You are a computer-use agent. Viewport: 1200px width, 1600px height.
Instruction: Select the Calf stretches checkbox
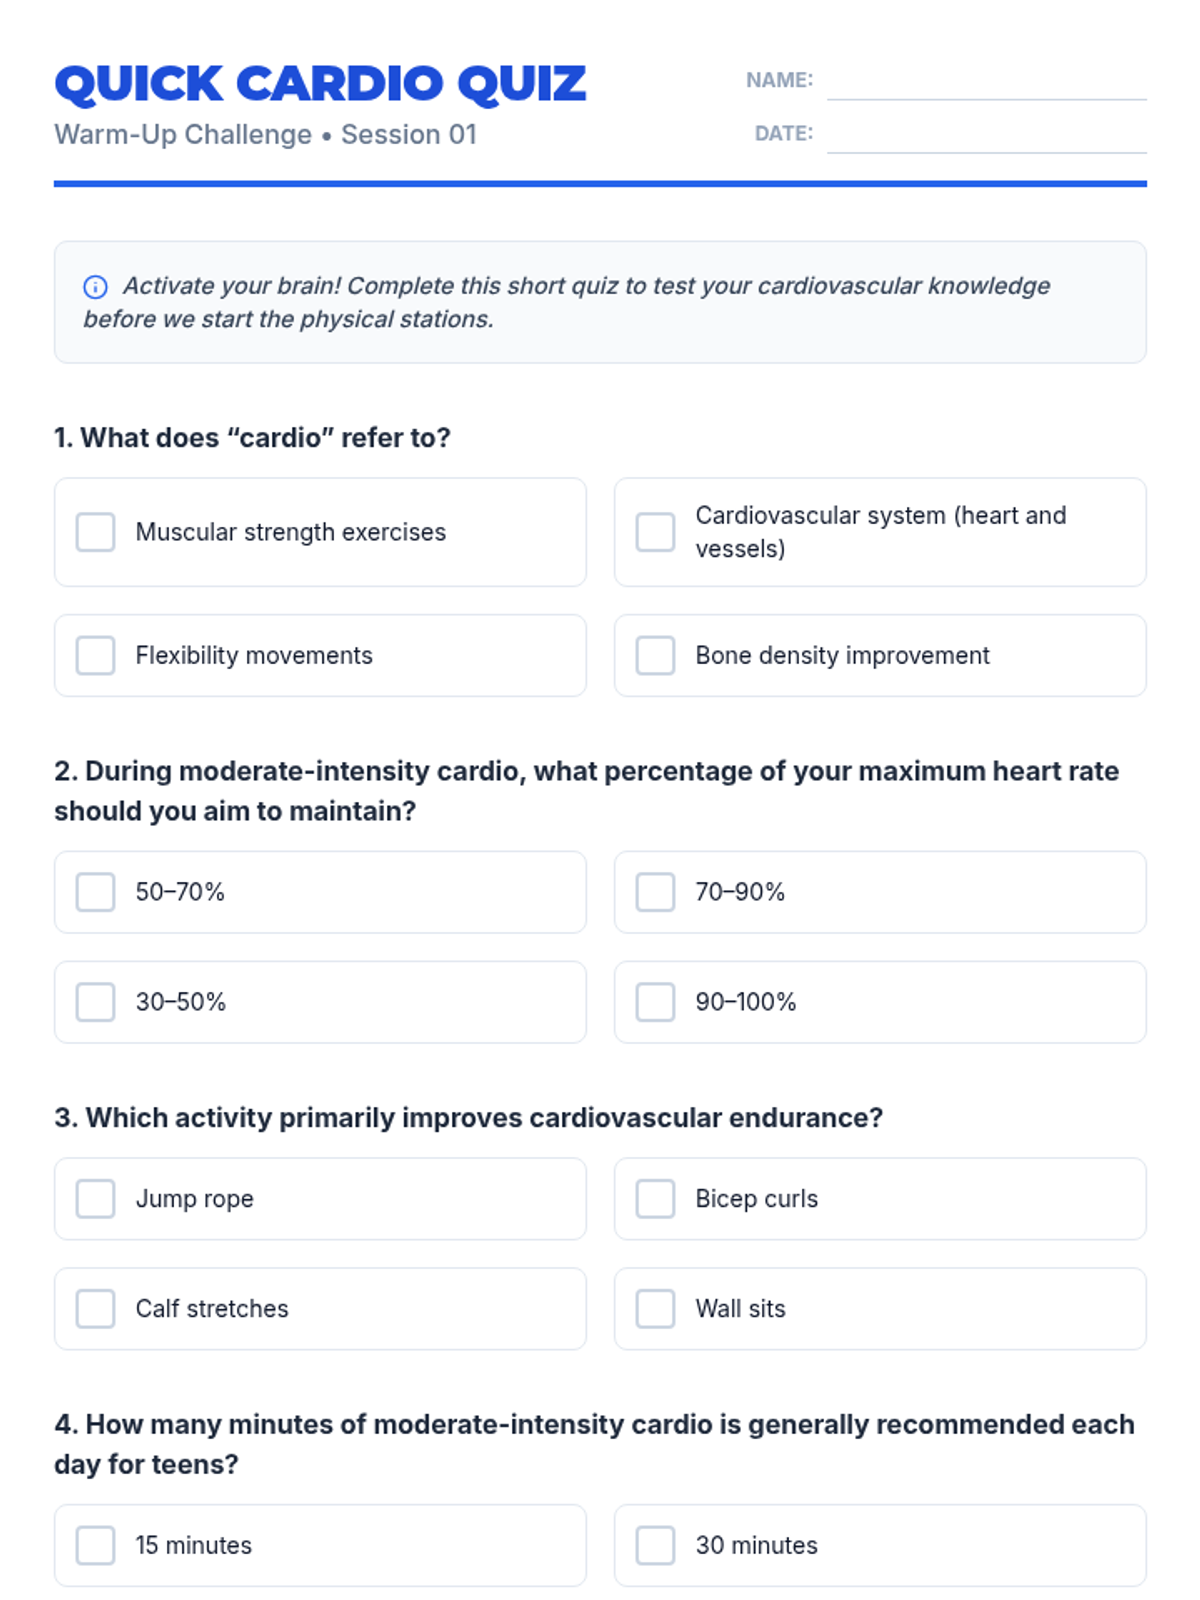coord(96,1309)
